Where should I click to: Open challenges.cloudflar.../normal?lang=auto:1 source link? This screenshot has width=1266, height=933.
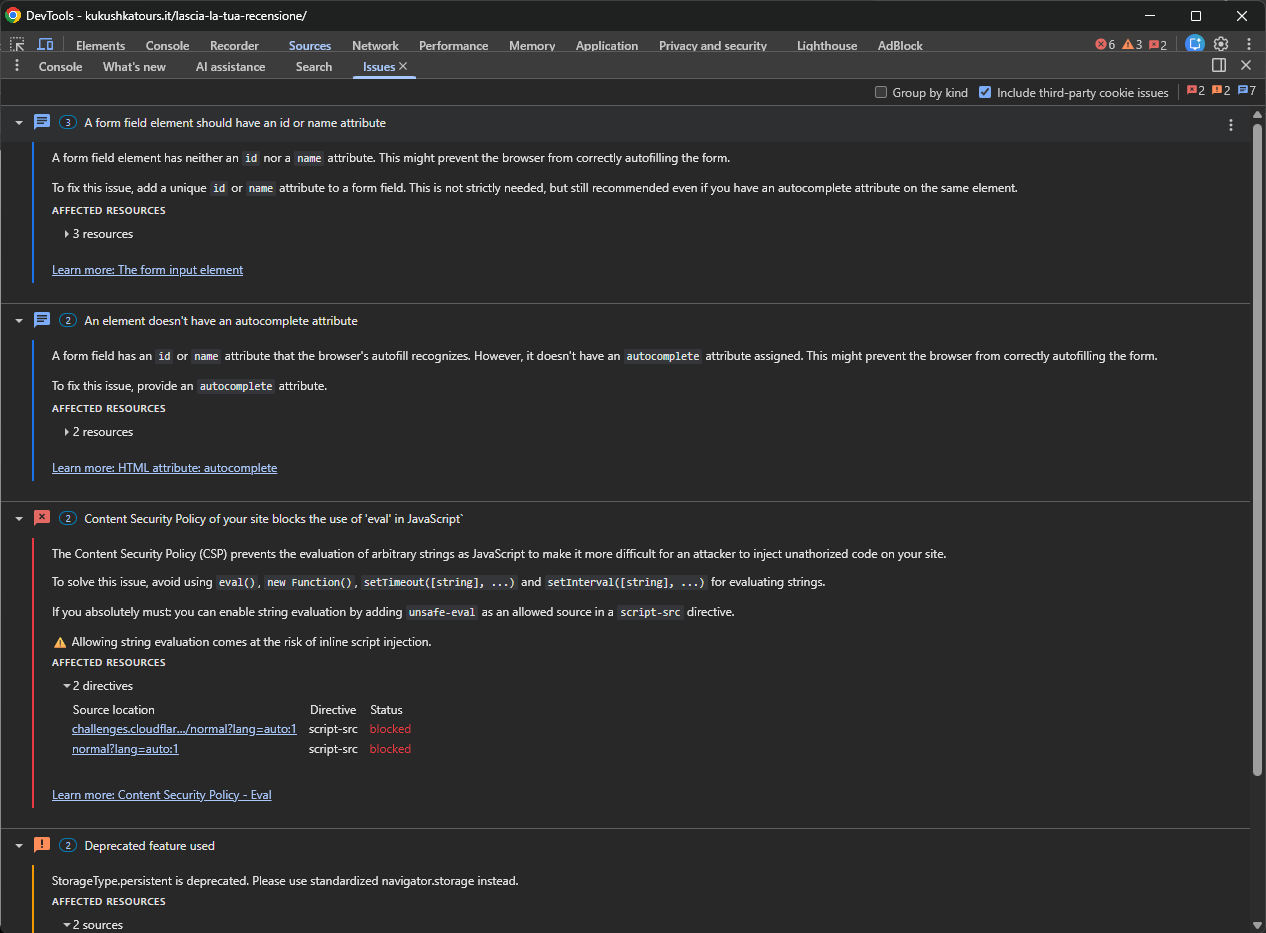click(184, 729)
